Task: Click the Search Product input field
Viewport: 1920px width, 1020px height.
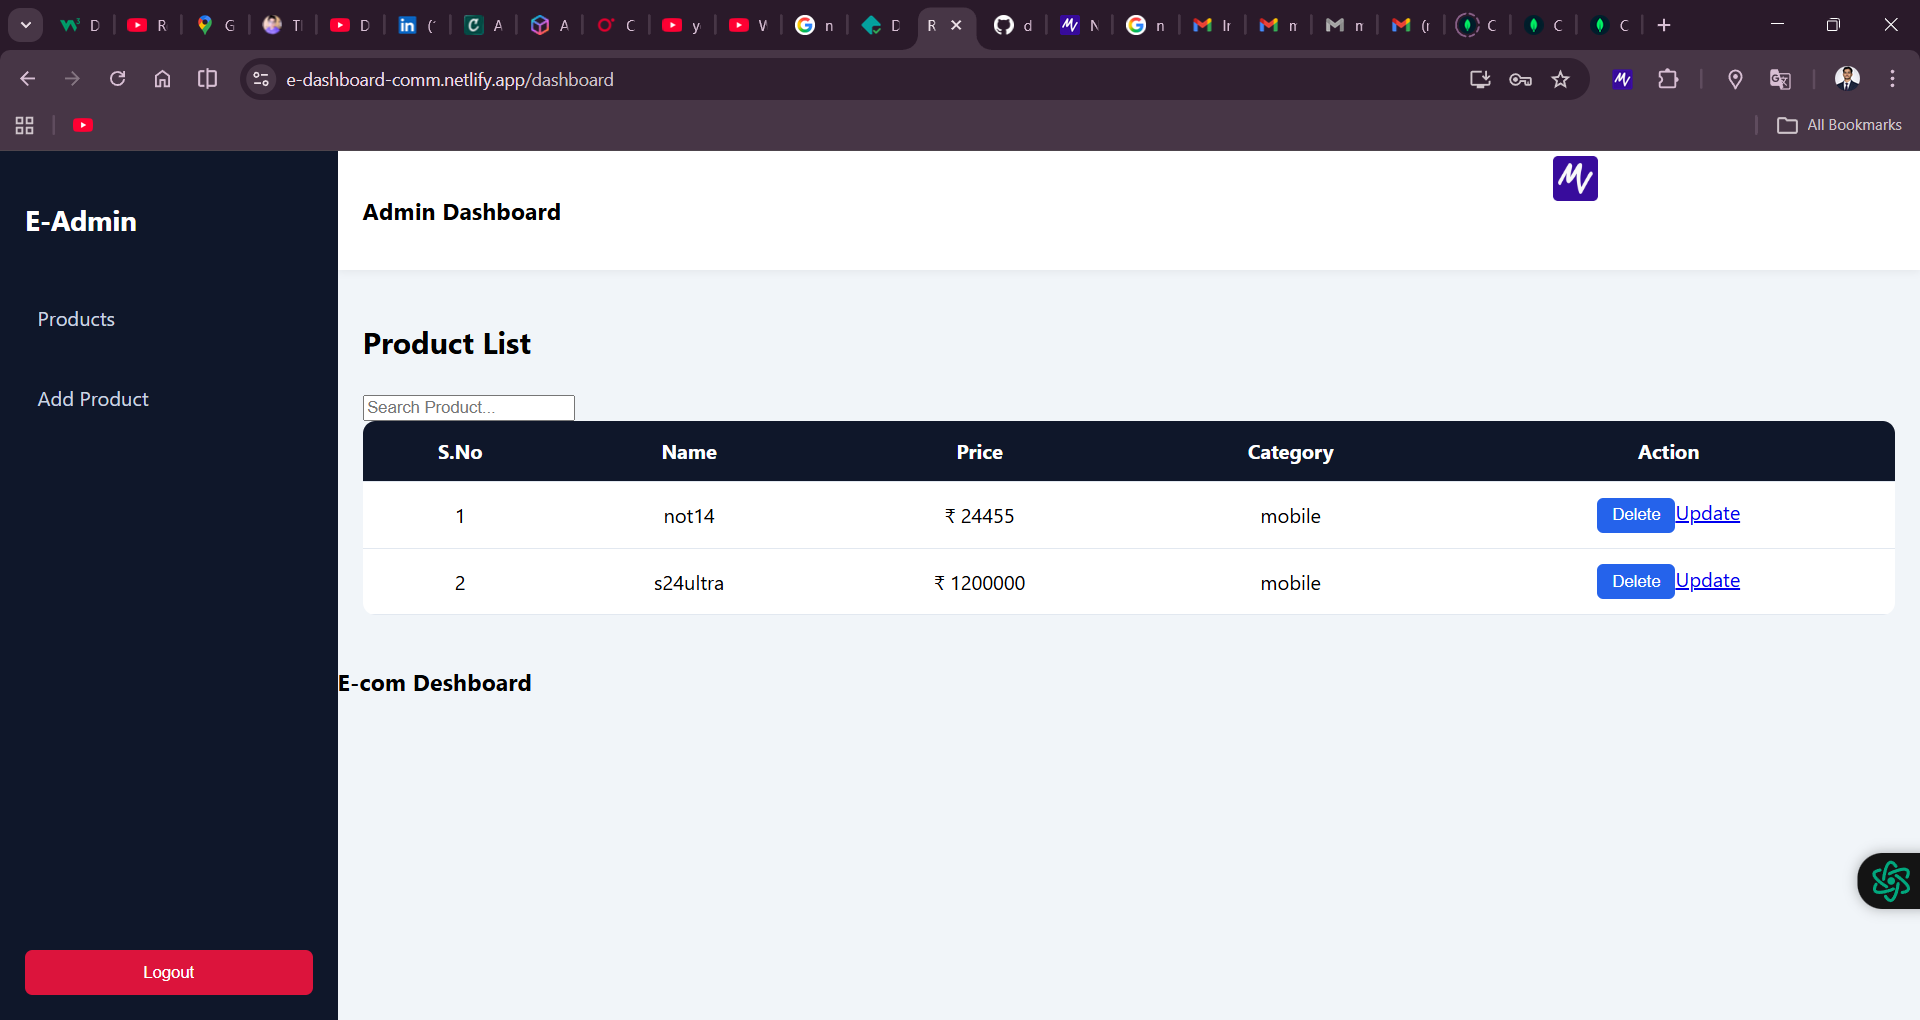Action: coord(468,407)
